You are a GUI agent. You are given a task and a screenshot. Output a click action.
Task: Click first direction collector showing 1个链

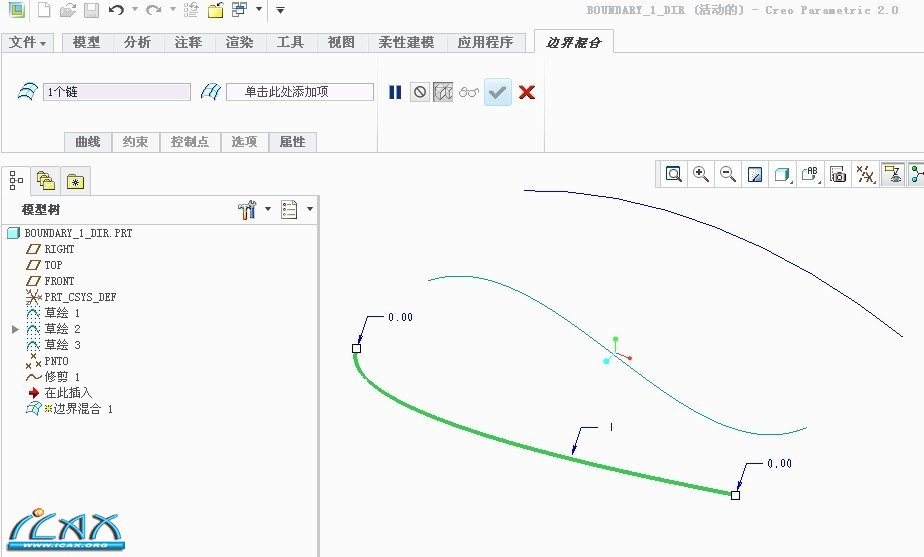(117, 92)
